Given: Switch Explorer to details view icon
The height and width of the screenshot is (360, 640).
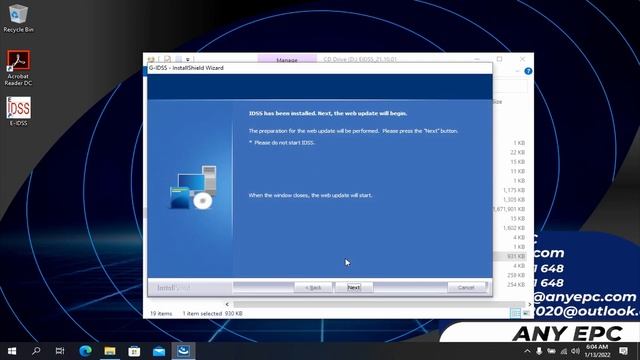Looking at the screenshot, I should click(515, 313).
